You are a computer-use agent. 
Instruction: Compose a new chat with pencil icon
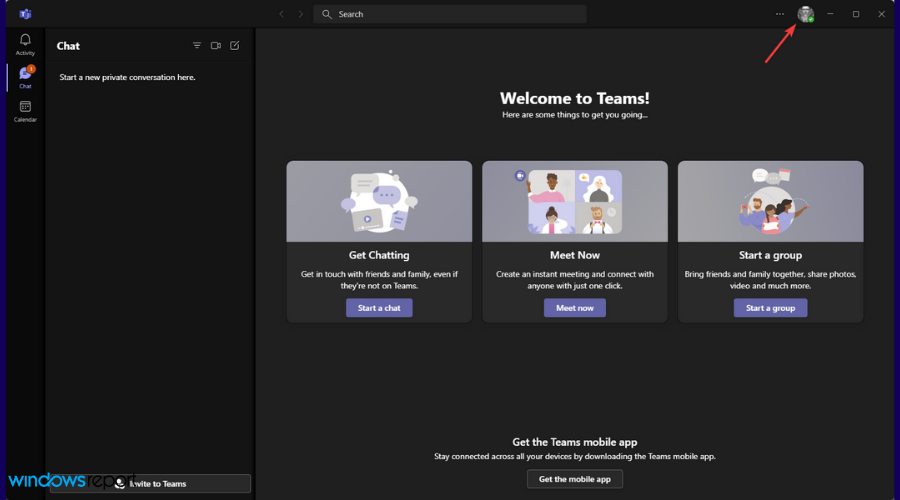(x=235, y=45)
